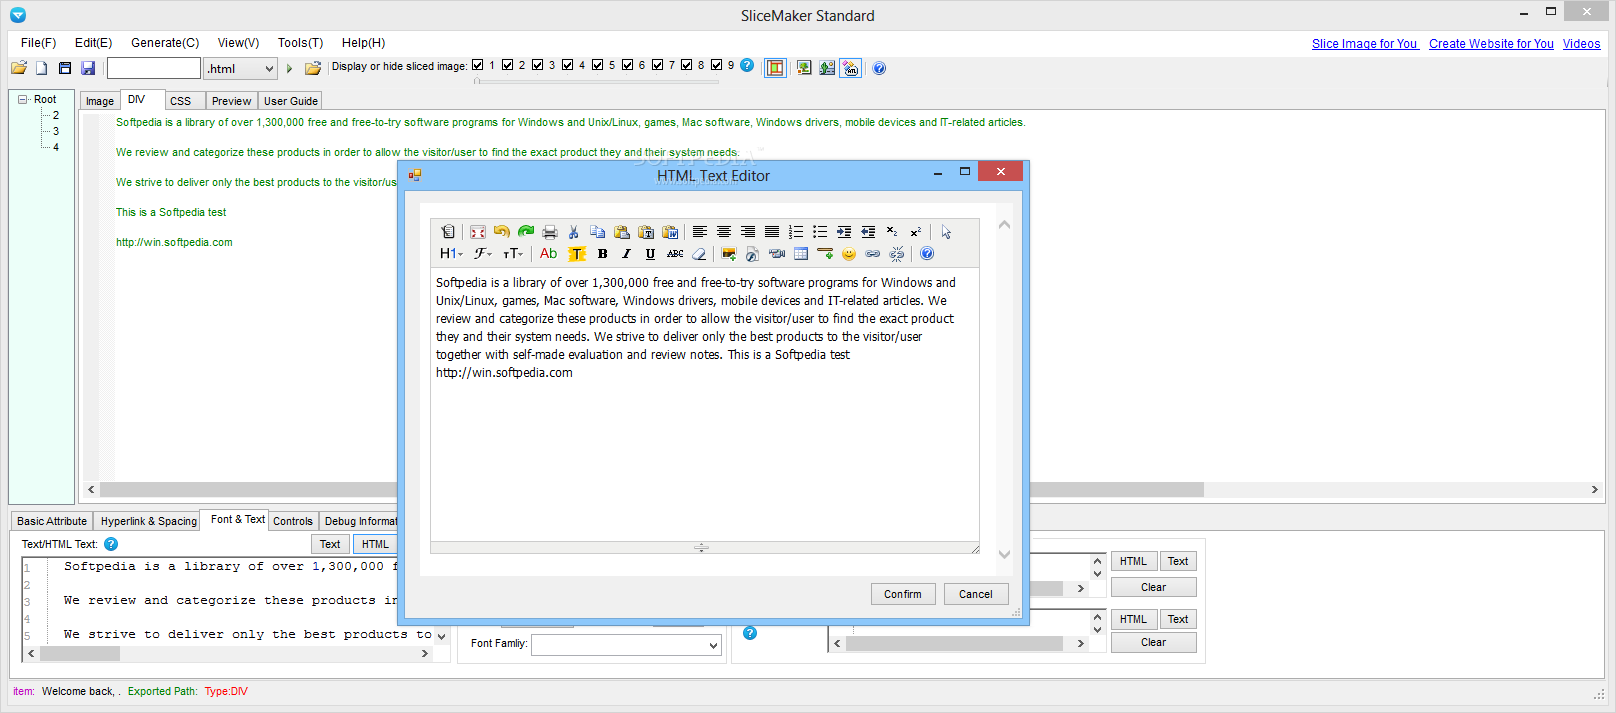Open the Generate(C) menu
This screenshot has width=1616, height=713.
(165, 43)
